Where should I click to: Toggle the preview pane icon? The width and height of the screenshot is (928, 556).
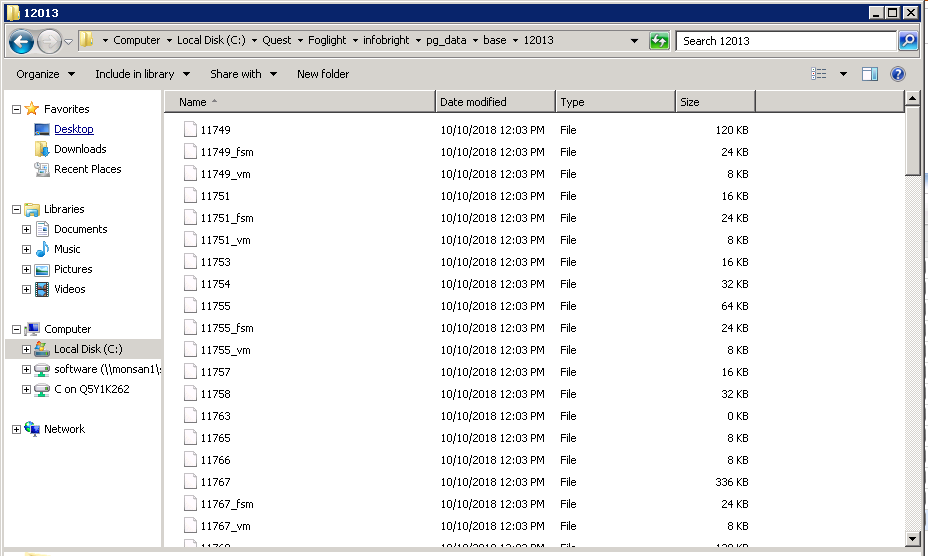coord(869,74)
